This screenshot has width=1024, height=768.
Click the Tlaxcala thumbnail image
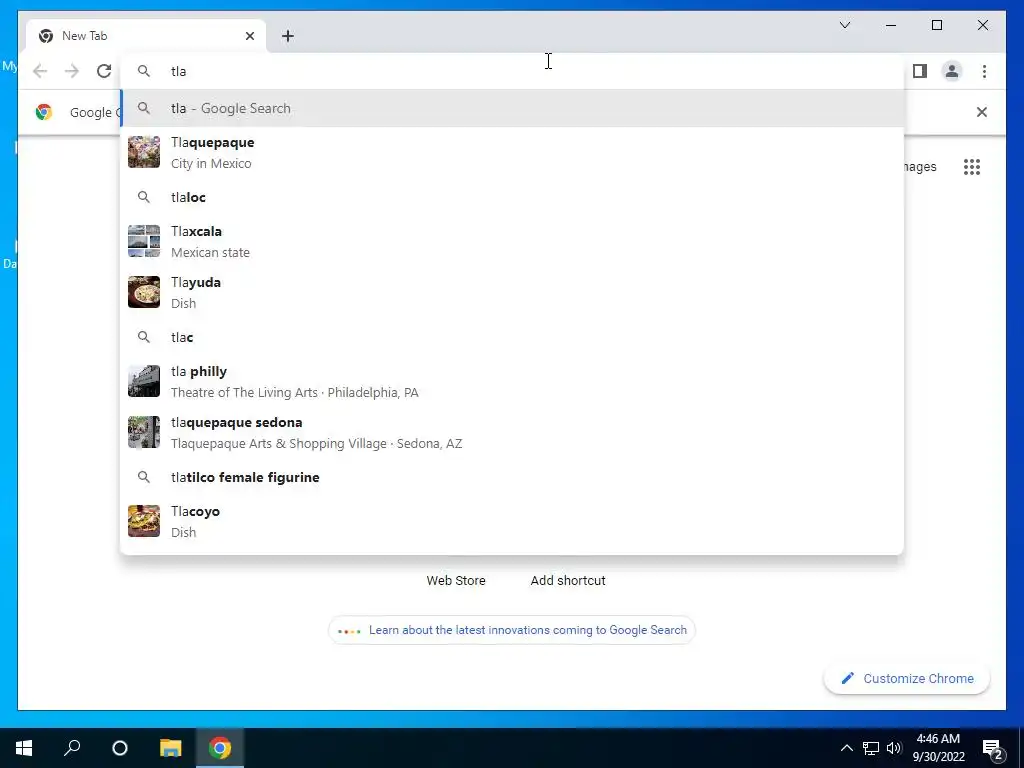point(144,241)
